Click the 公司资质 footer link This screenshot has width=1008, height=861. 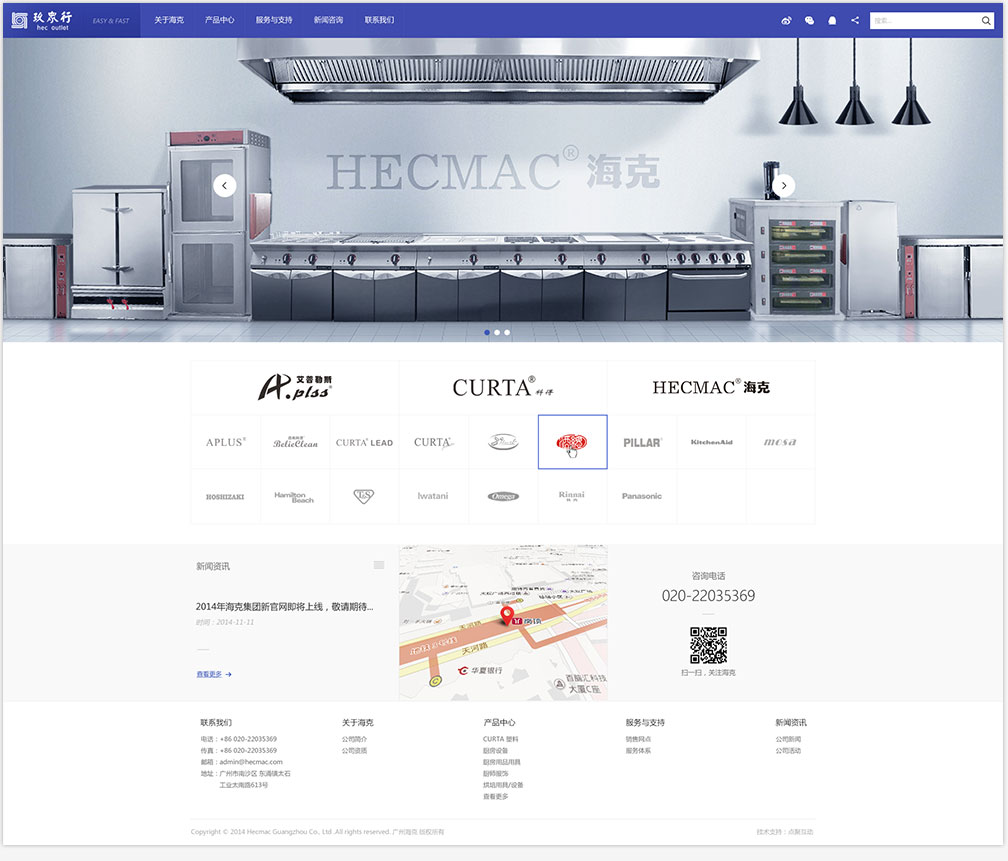(354, 751)
